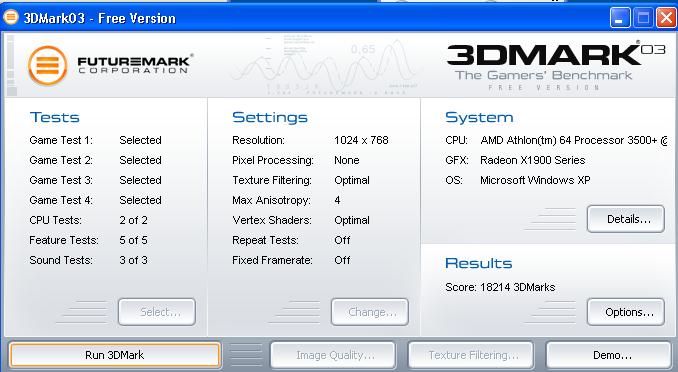Run the 3DMark benchmark
Viewport: 678px width, 372px height.
tap(115, 355)
